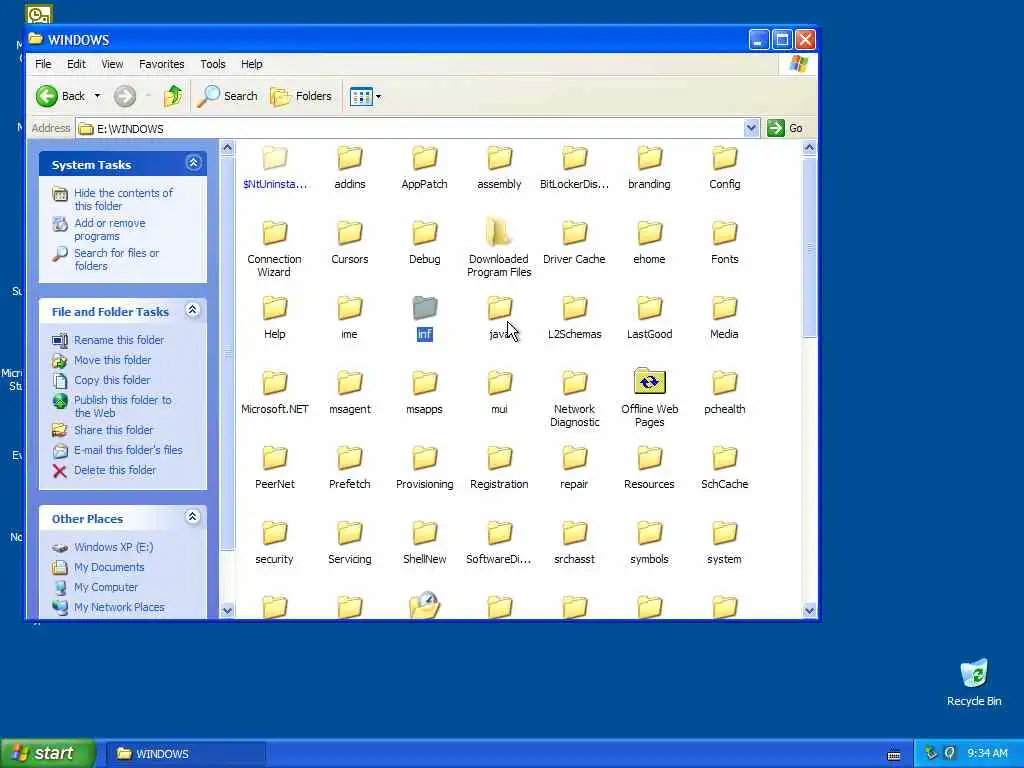Select the Downloaded Program Files folder
This screenshot has width=1024, height=768.
pyautogui.click(x=500, y=249)
